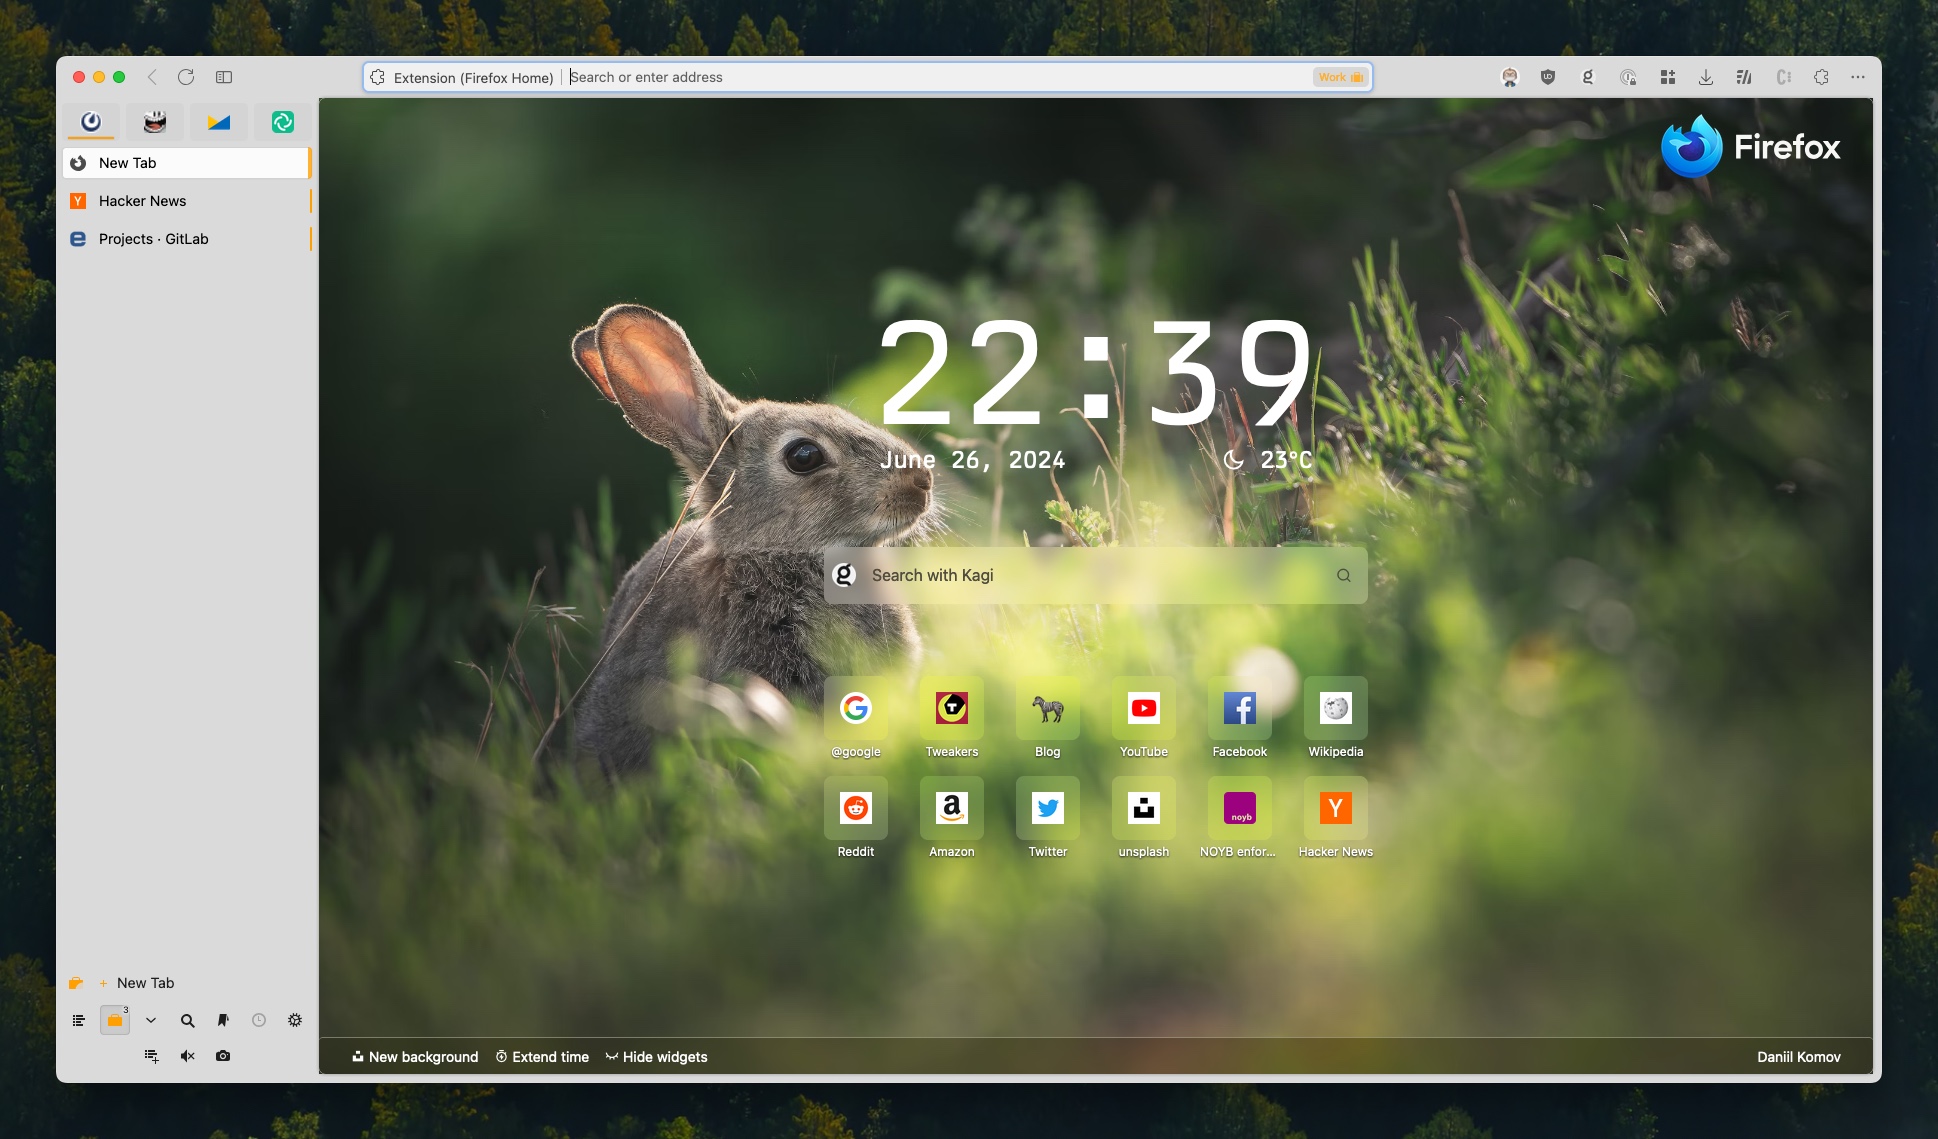Hide widgets on the new tab page
This screenshot has height=1139, width=1938.
coord(656,1057)
